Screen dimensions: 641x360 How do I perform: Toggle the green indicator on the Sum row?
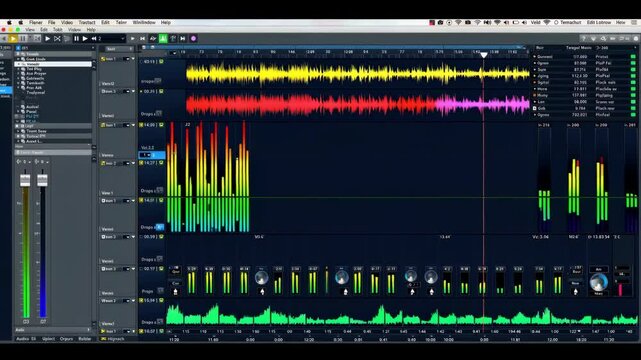[633, 70]
